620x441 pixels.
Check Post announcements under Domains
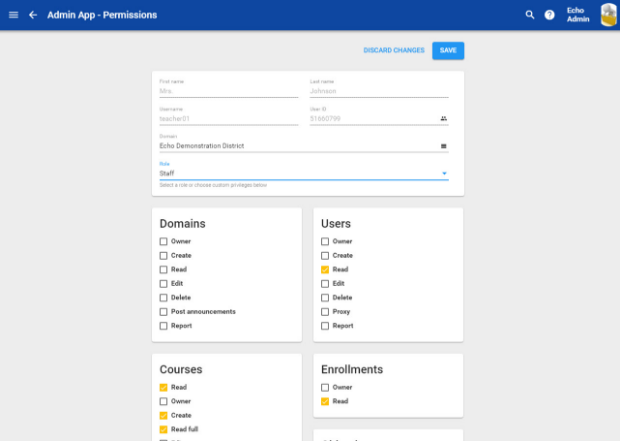click(x=163, y=312)
